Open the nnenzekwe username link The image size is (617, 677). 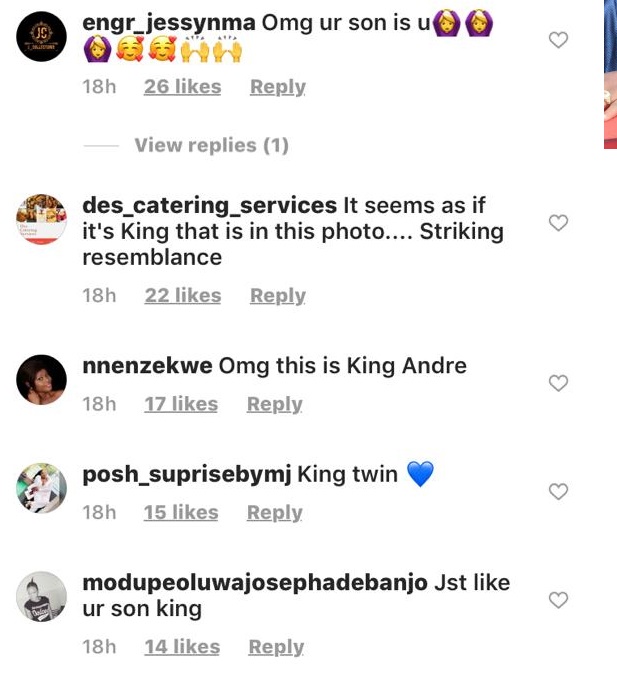[147, 366]
